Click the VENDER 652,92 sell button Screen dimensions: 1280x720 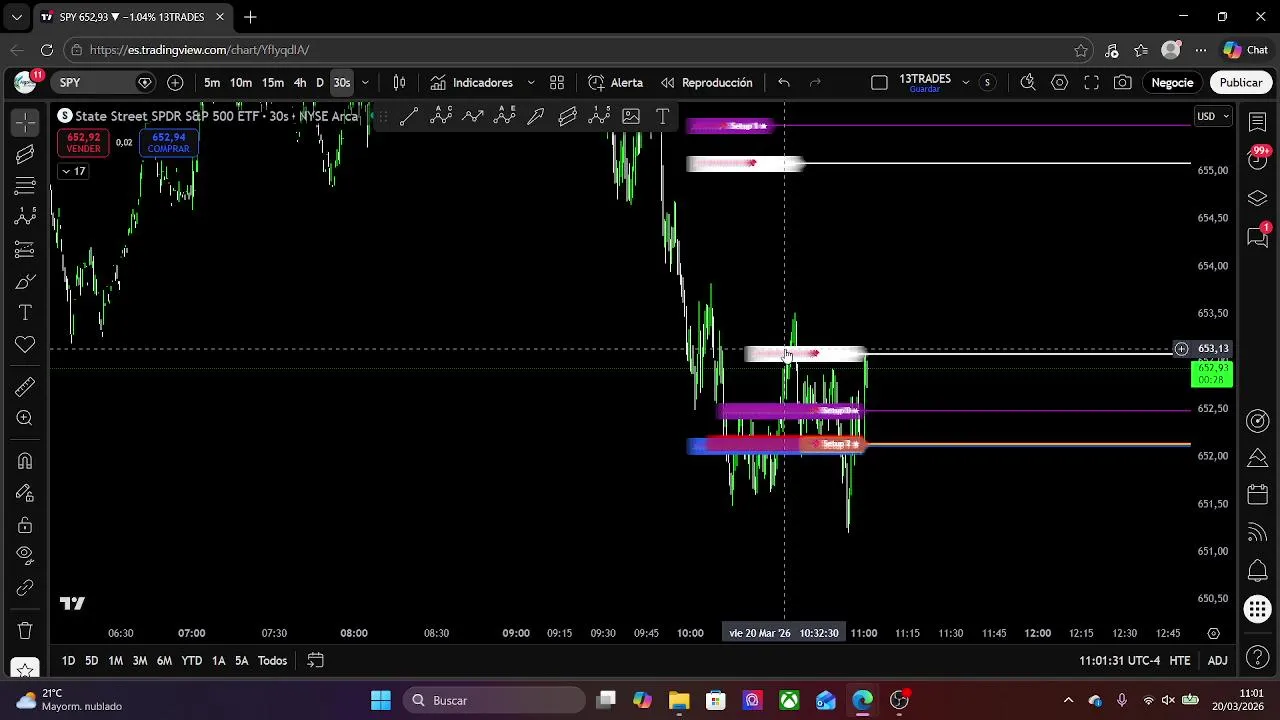(x=84, y=143)
